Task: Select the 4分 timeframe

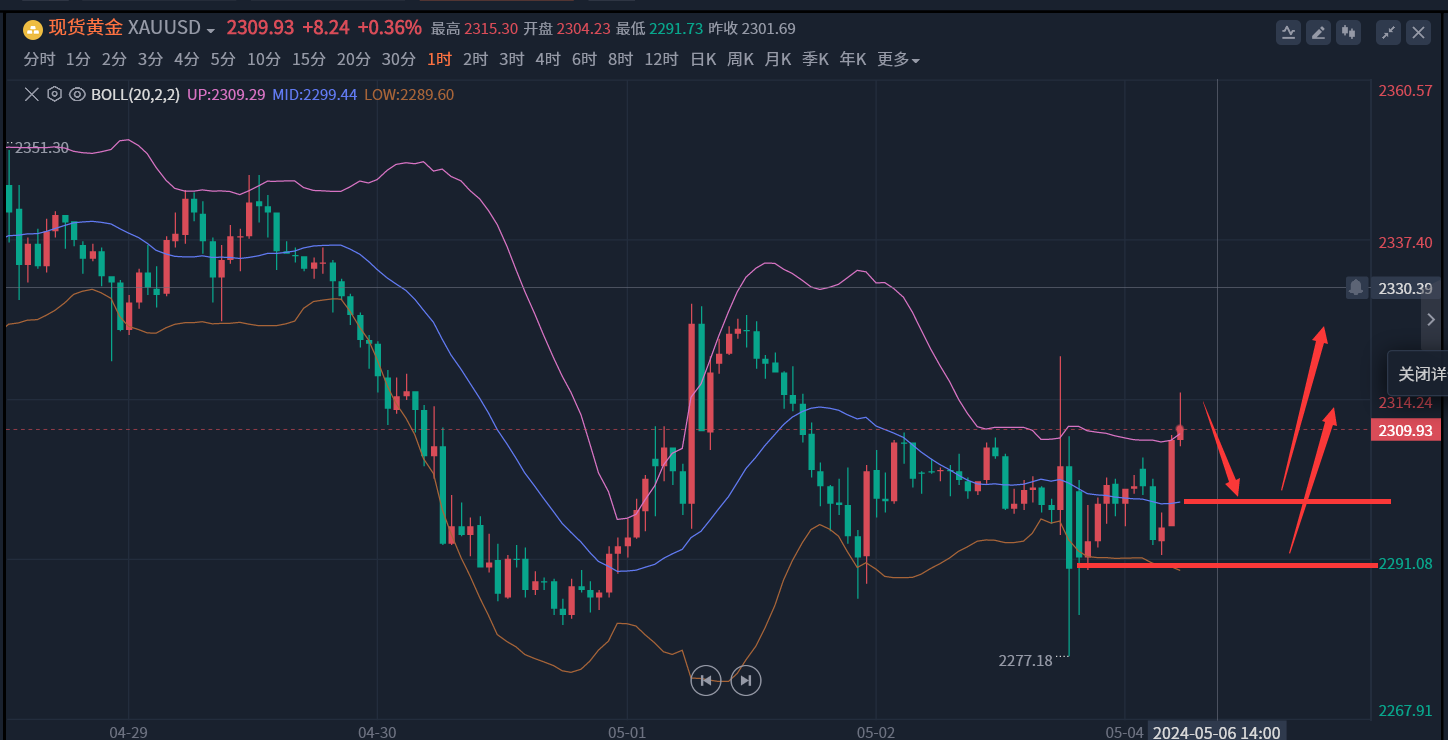Action: (x=186, y=60)
